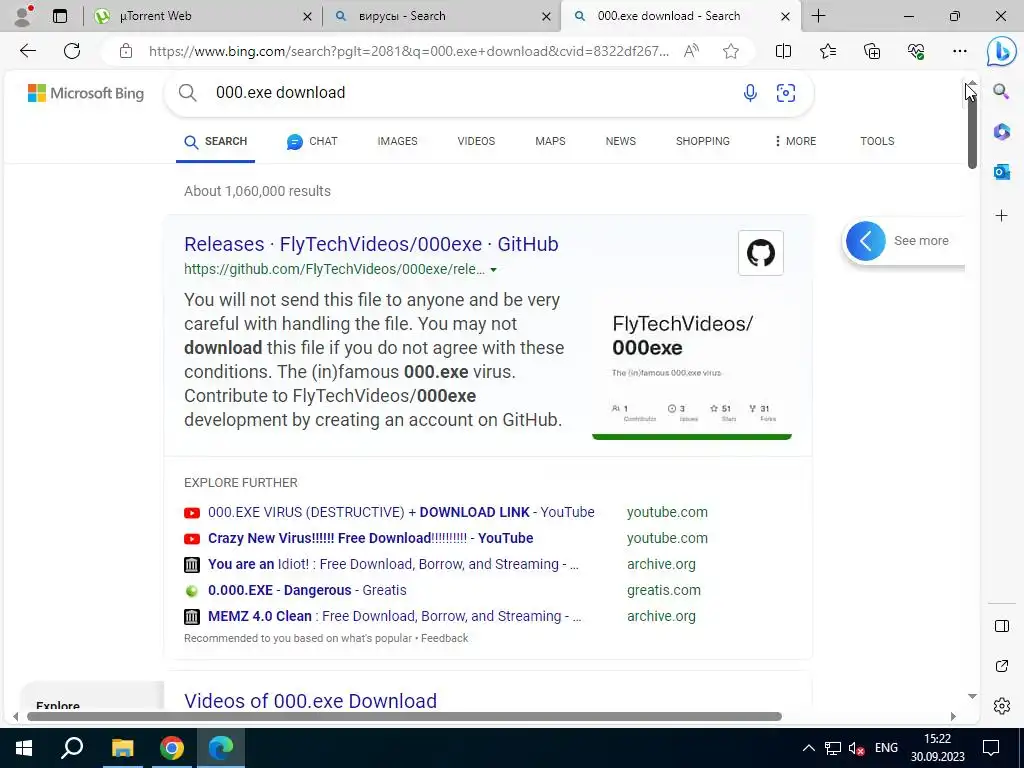
Task: Select the IMAGES search tab
Action: [x=397, y=141]
